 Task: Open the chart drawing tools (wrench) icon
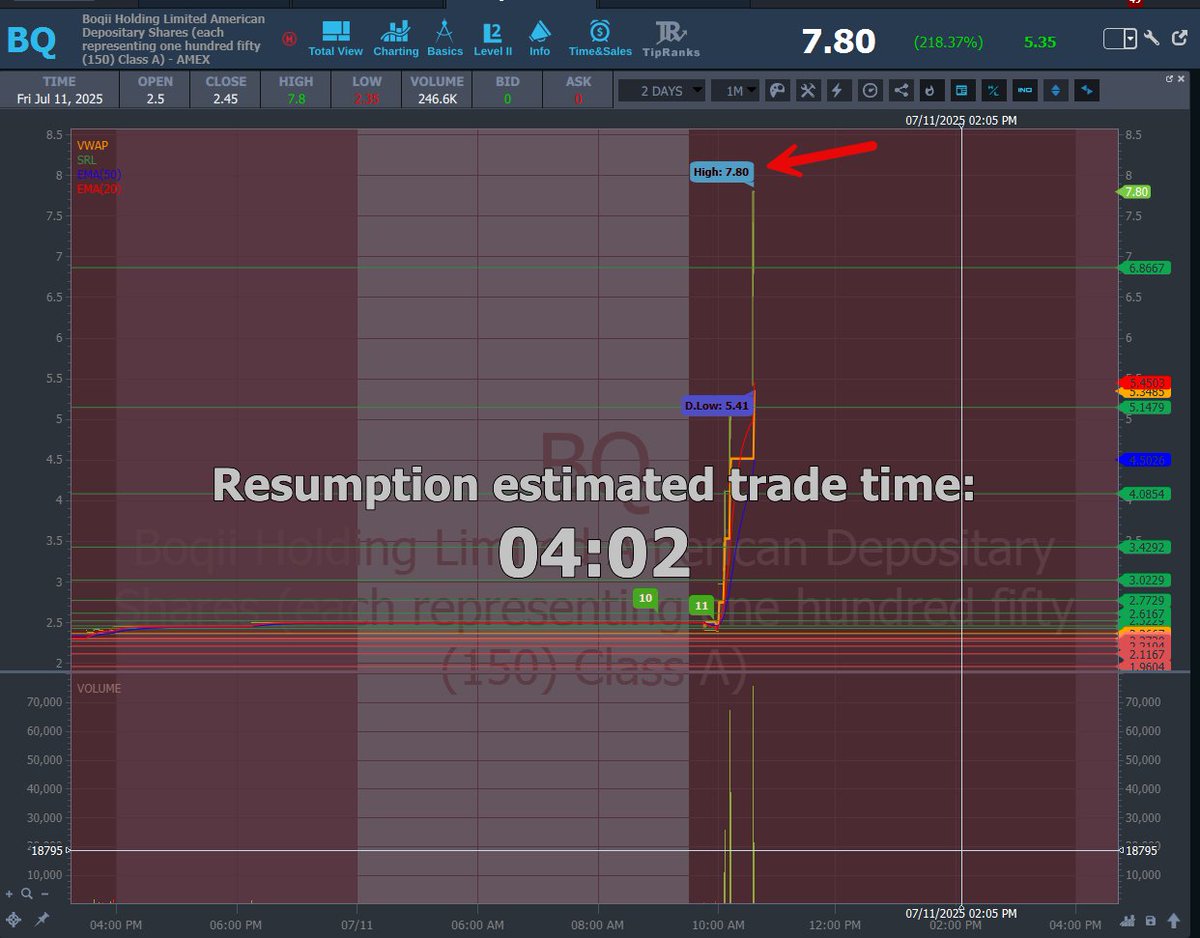point(809,90)
